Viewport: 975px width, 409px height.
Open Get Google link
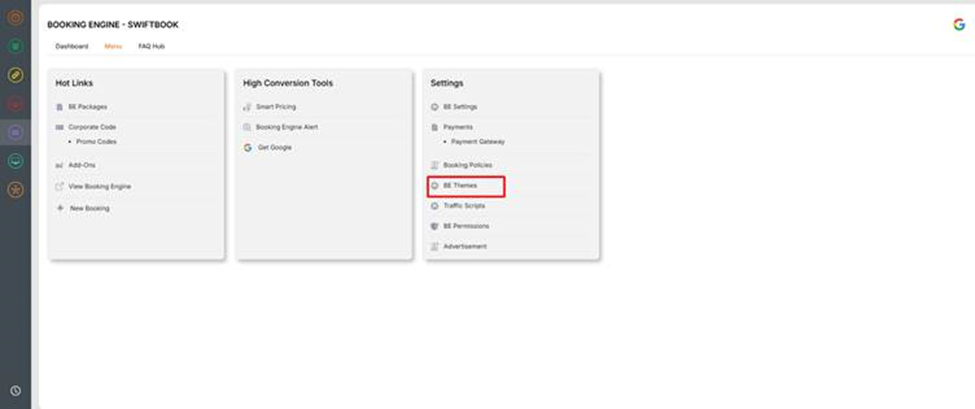274,147
